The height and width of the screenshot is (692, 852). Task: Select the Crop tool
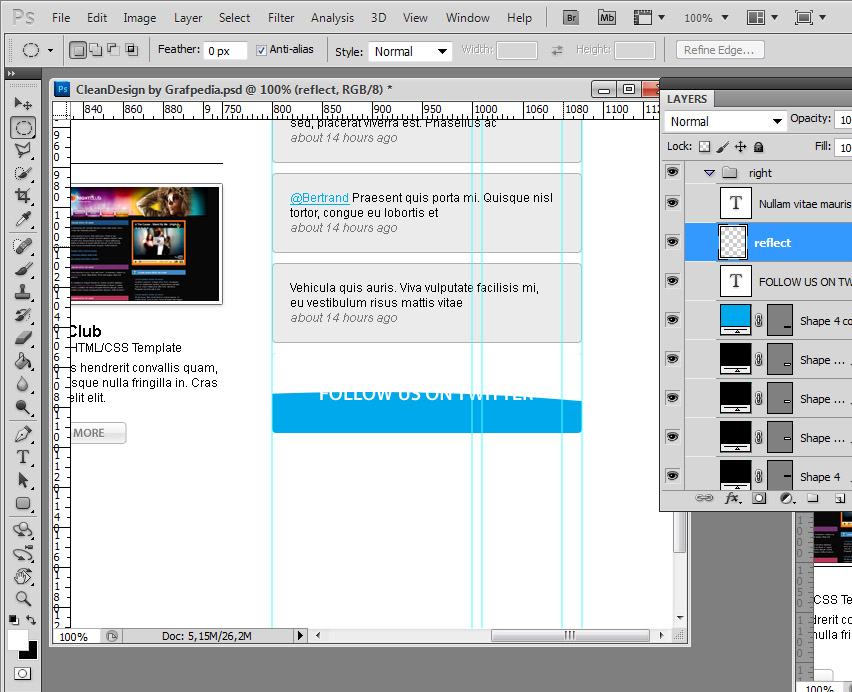[23, 196]
